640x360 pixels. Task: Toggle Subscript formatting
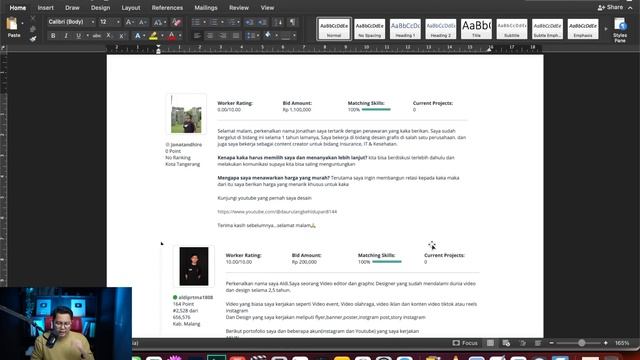click(x=109, y=36)
